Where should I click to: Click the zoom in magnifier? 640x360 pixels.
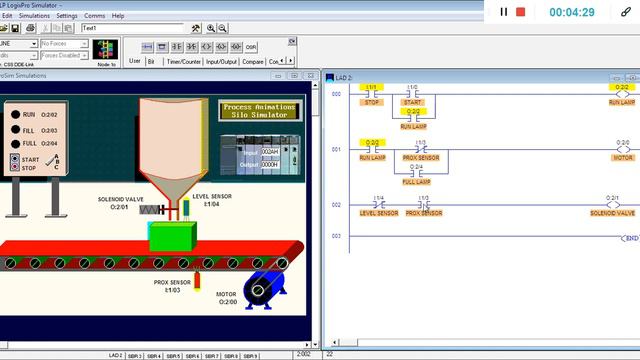[x=211, y=28]
